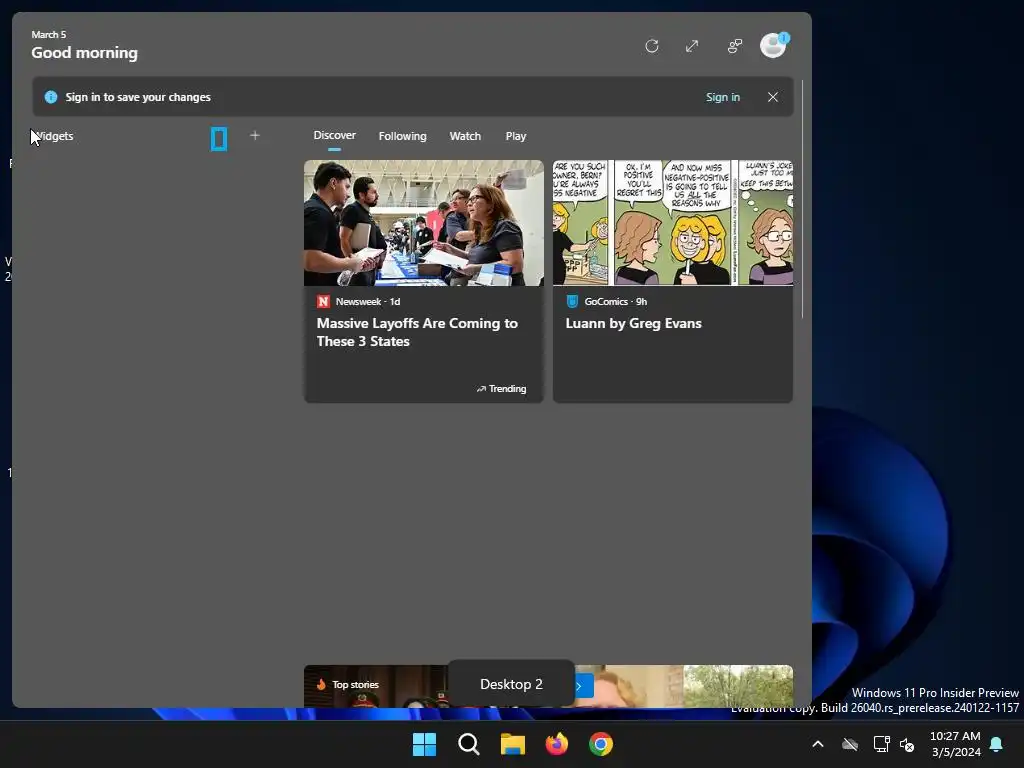The image size is (1024, 768).
Task: Show hidden system tray icons
Action: [818, 744]
